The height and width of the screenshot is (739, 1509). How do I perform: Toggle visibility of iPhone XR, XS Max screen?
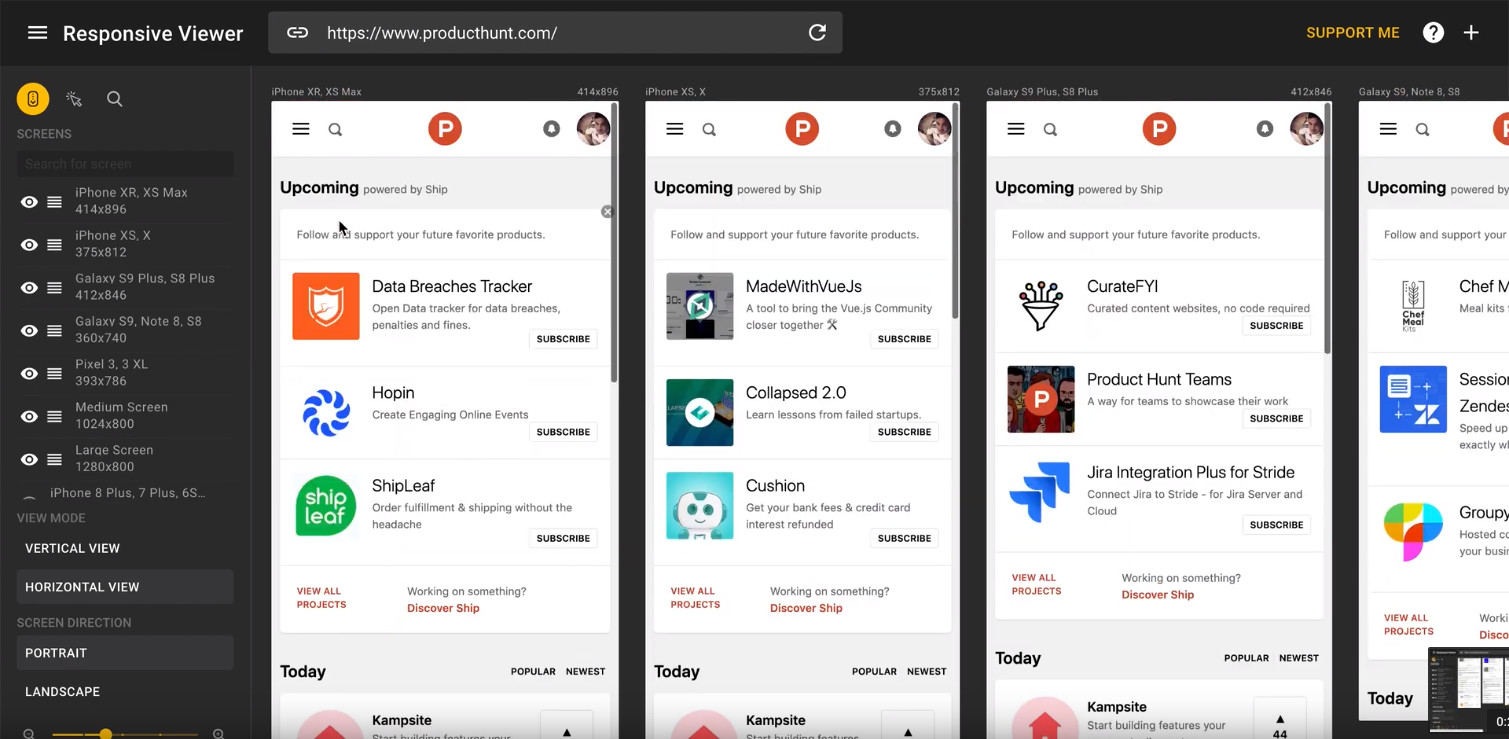click(29, 202)
